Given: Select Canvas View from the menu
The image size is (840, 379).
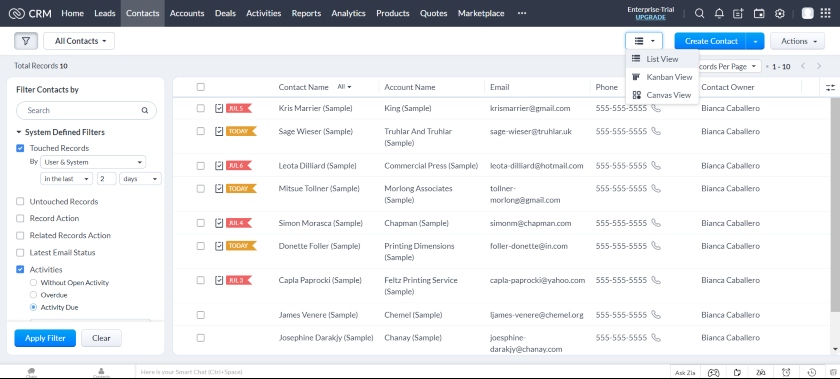Looking at the screenshot, I should pyautogui.click(x=662, y=95).
